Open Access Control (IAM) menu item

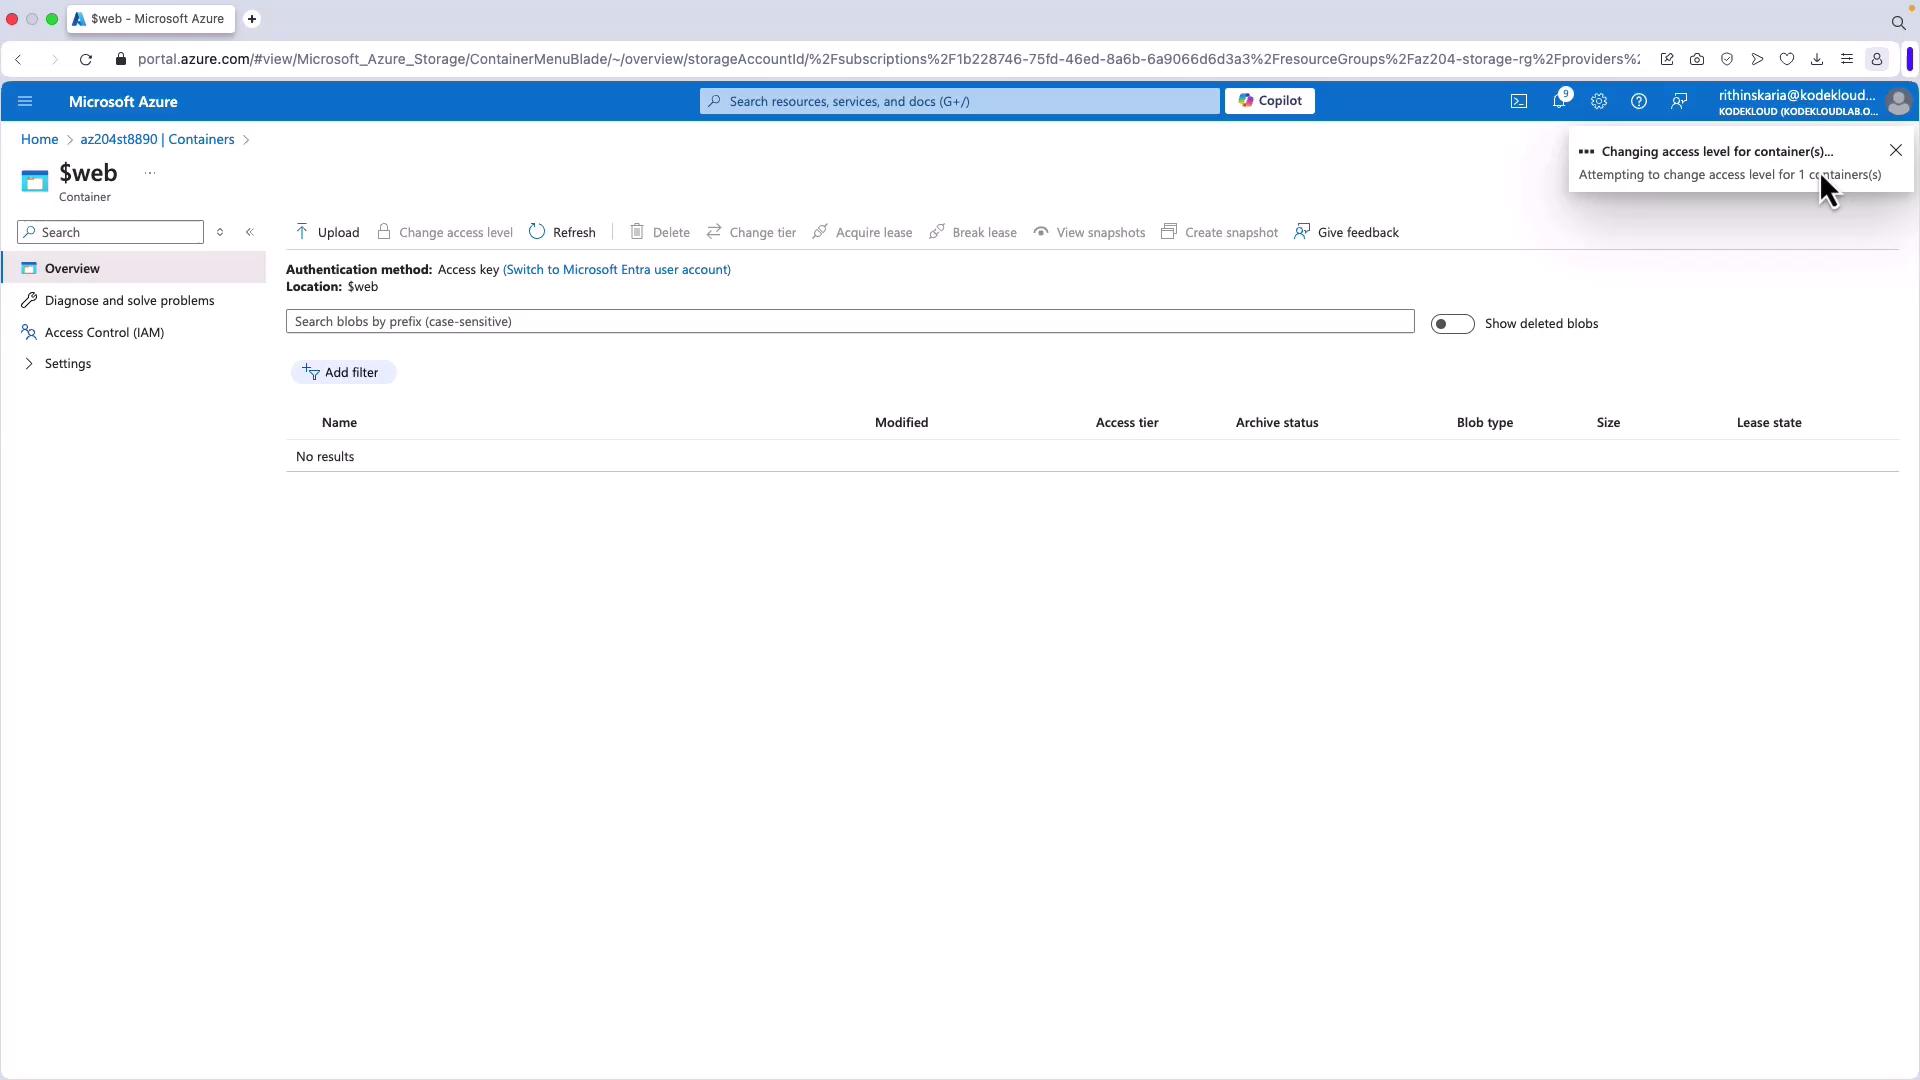[x=104, y=332]
